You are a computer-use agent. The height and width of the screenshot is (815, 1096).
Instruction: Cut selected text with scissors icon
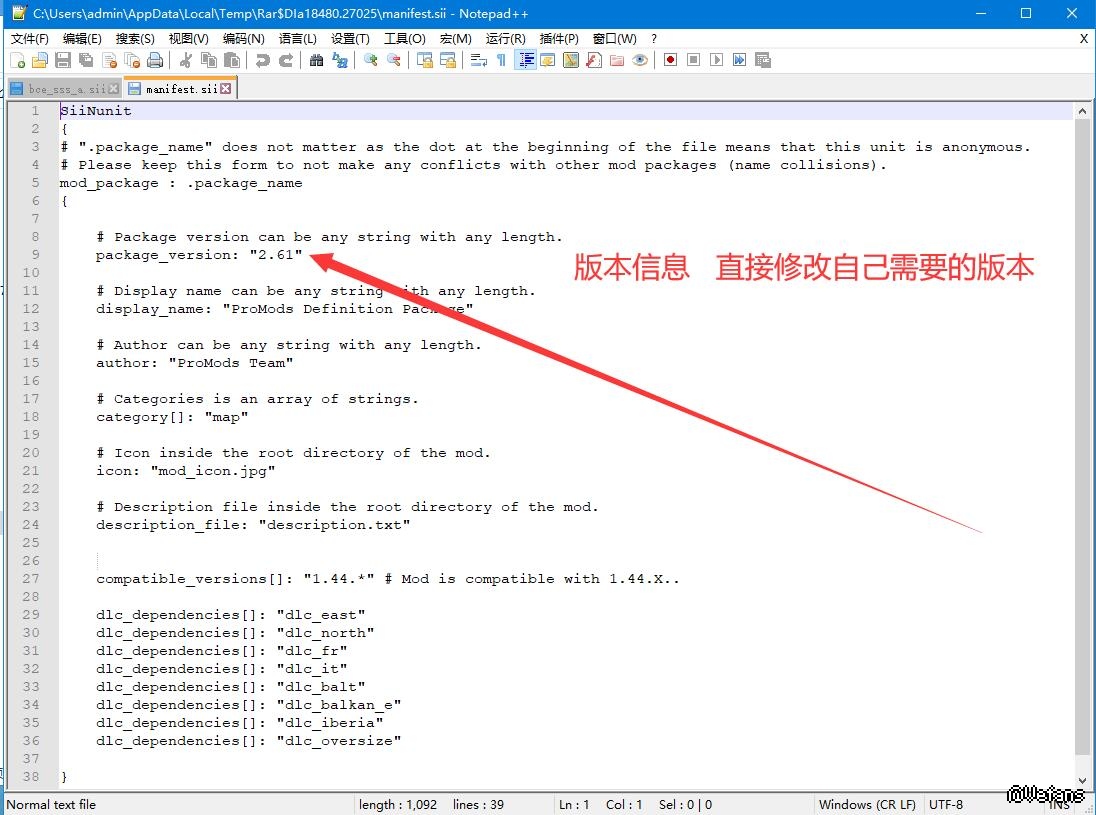click(186, 60)
